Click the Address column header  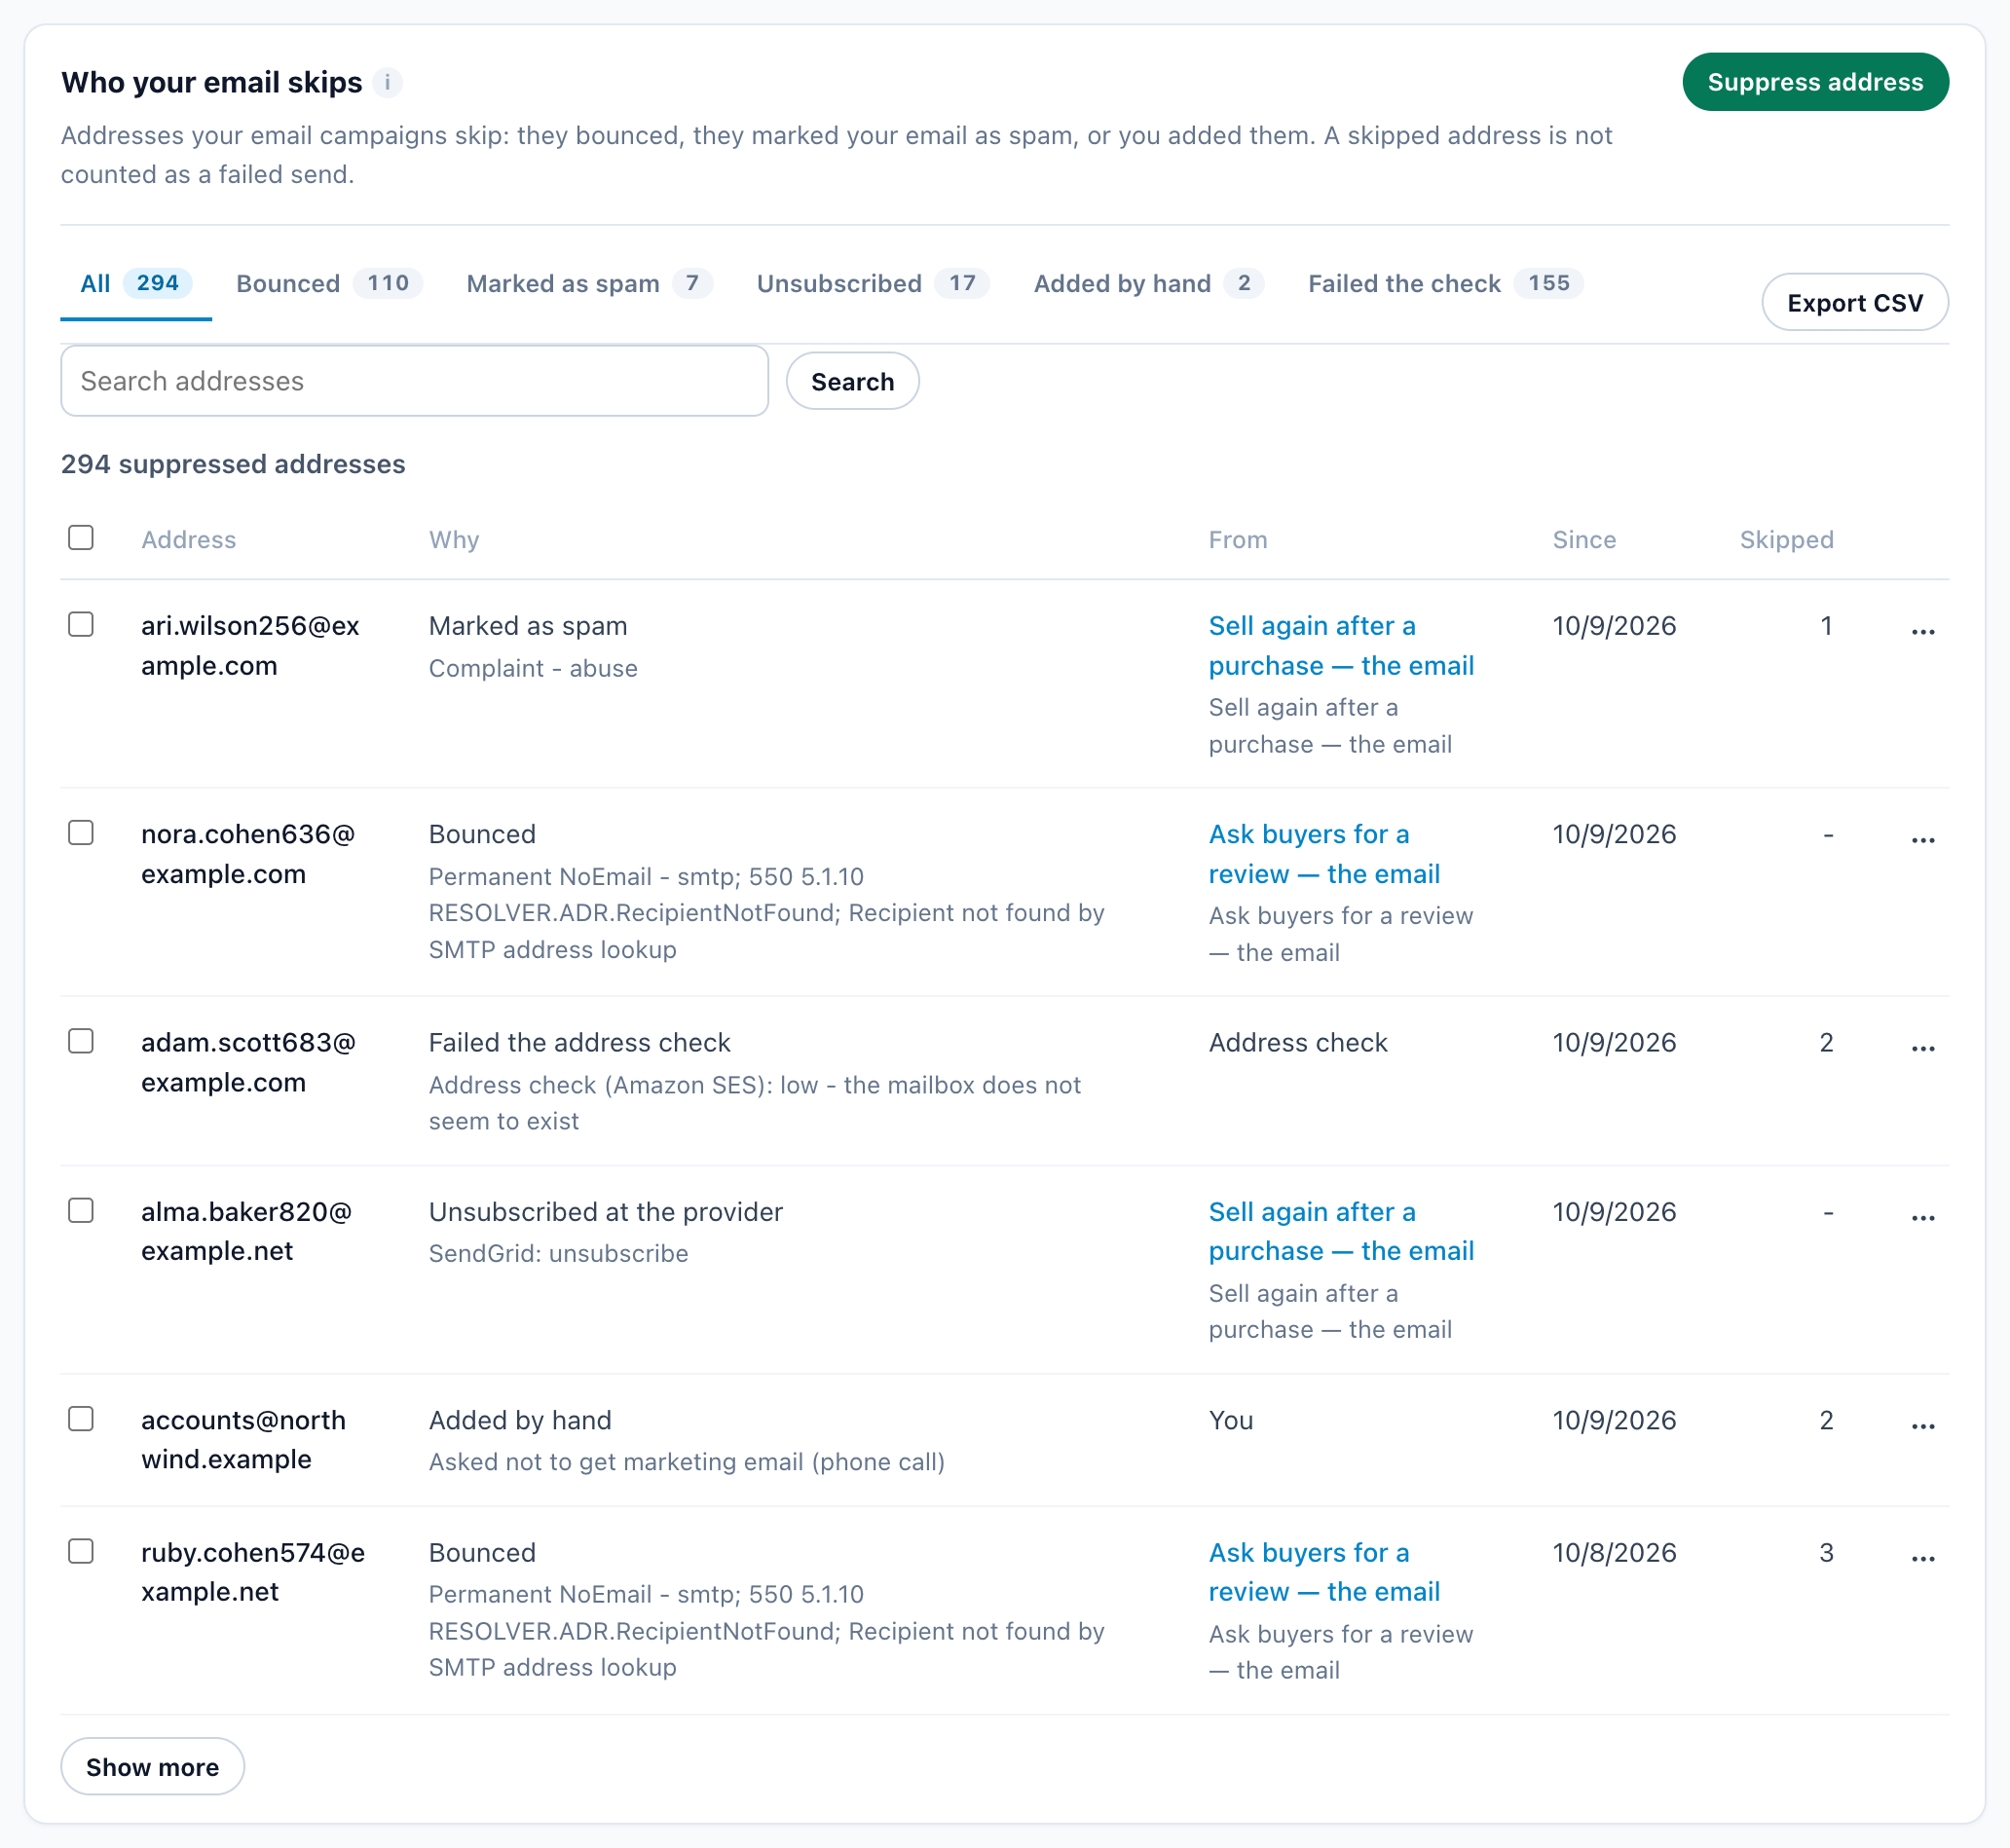[188, 540]
